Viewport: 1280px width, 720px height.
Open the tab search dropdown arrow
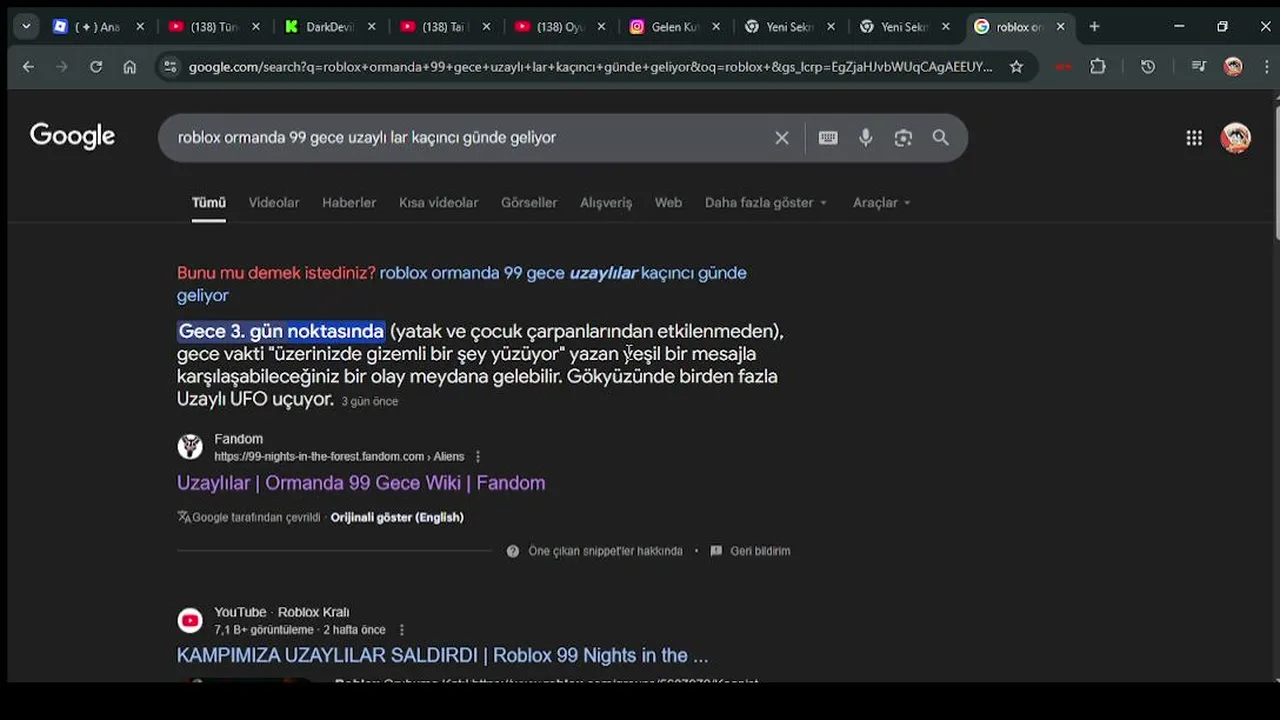coord(26,27)
